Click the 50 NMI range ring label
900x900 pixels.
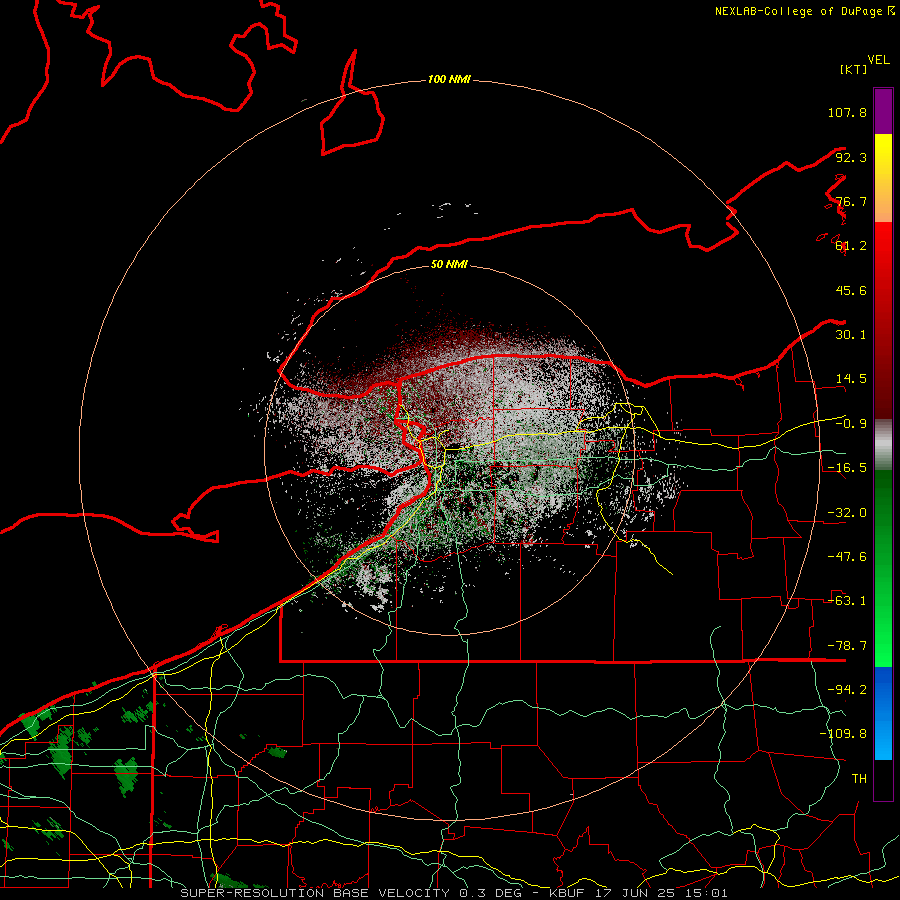pyautogui.click(x=449, y=264)
